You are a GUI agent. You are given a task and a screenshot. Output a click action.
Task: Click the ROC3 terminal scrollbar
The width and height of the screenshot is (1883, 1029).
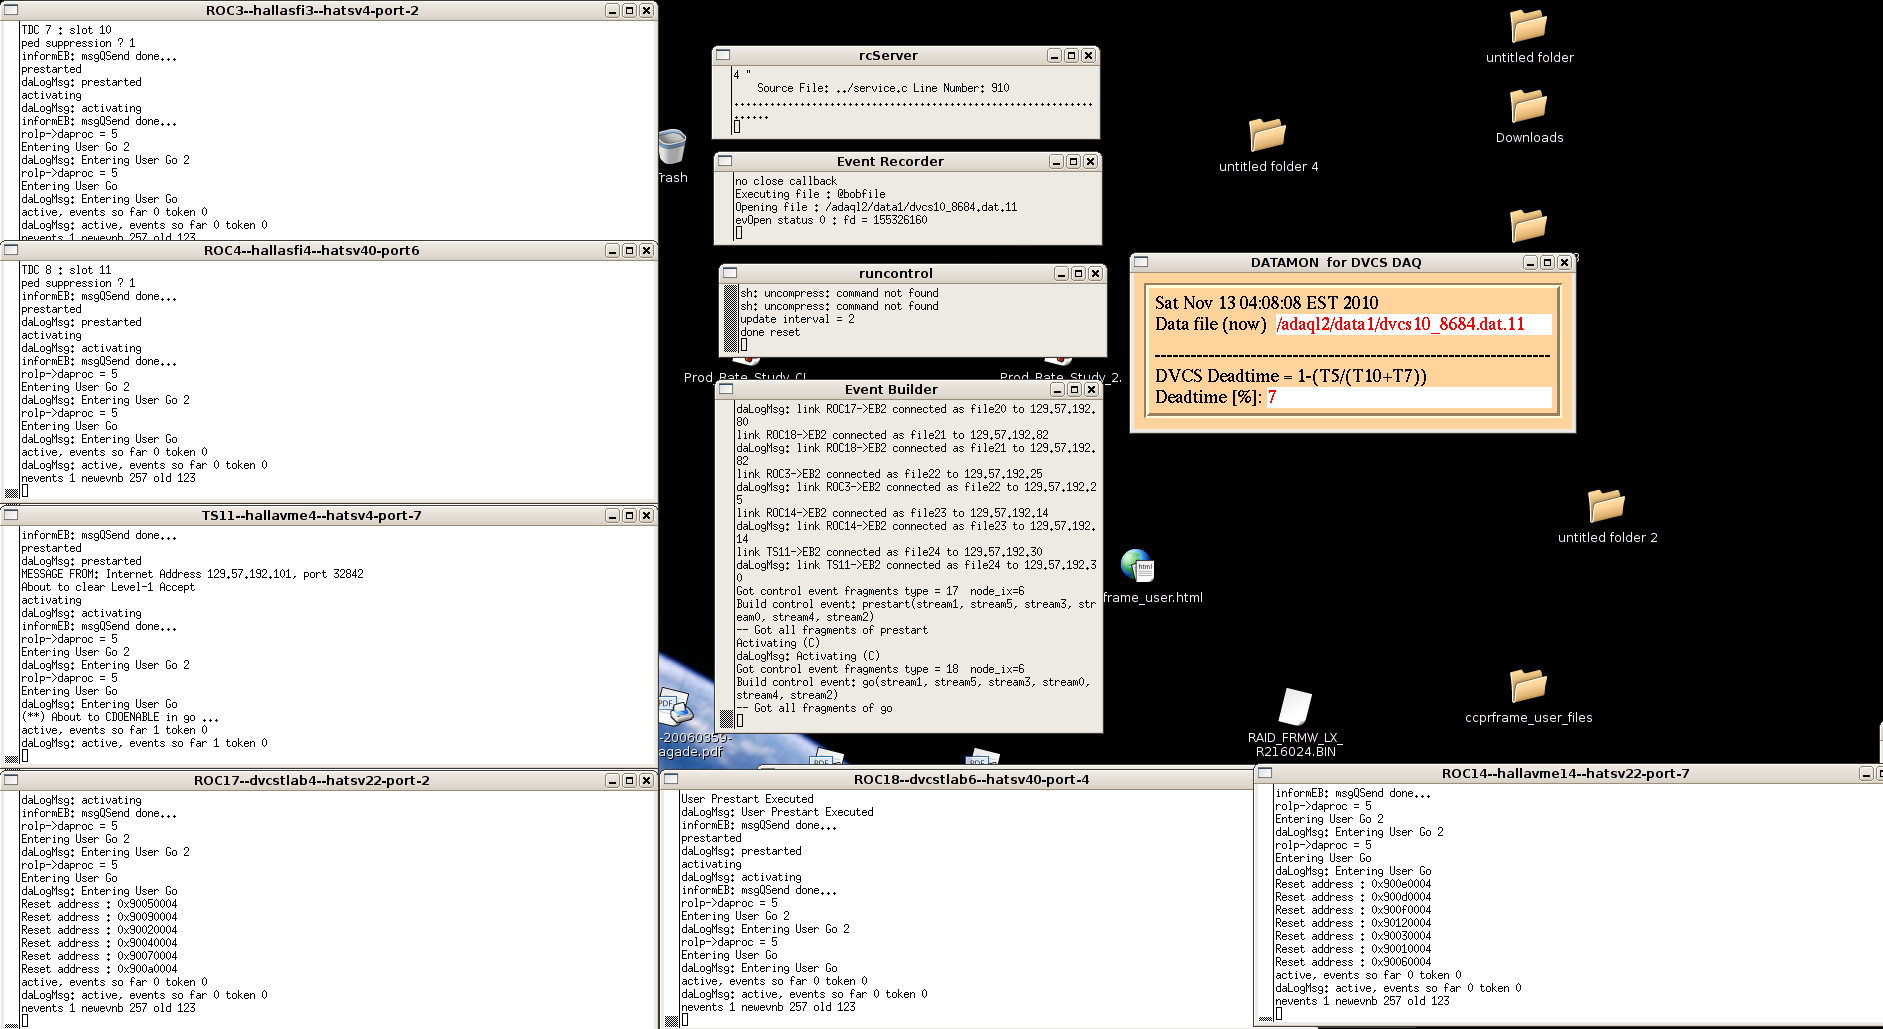(x=11, y=131)
